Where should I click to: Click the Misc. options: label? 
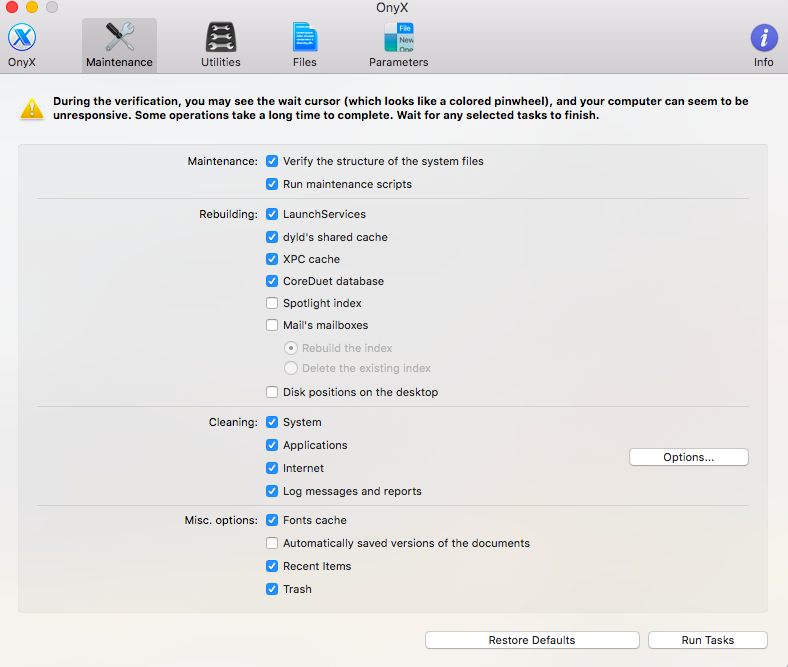[221, 520]
